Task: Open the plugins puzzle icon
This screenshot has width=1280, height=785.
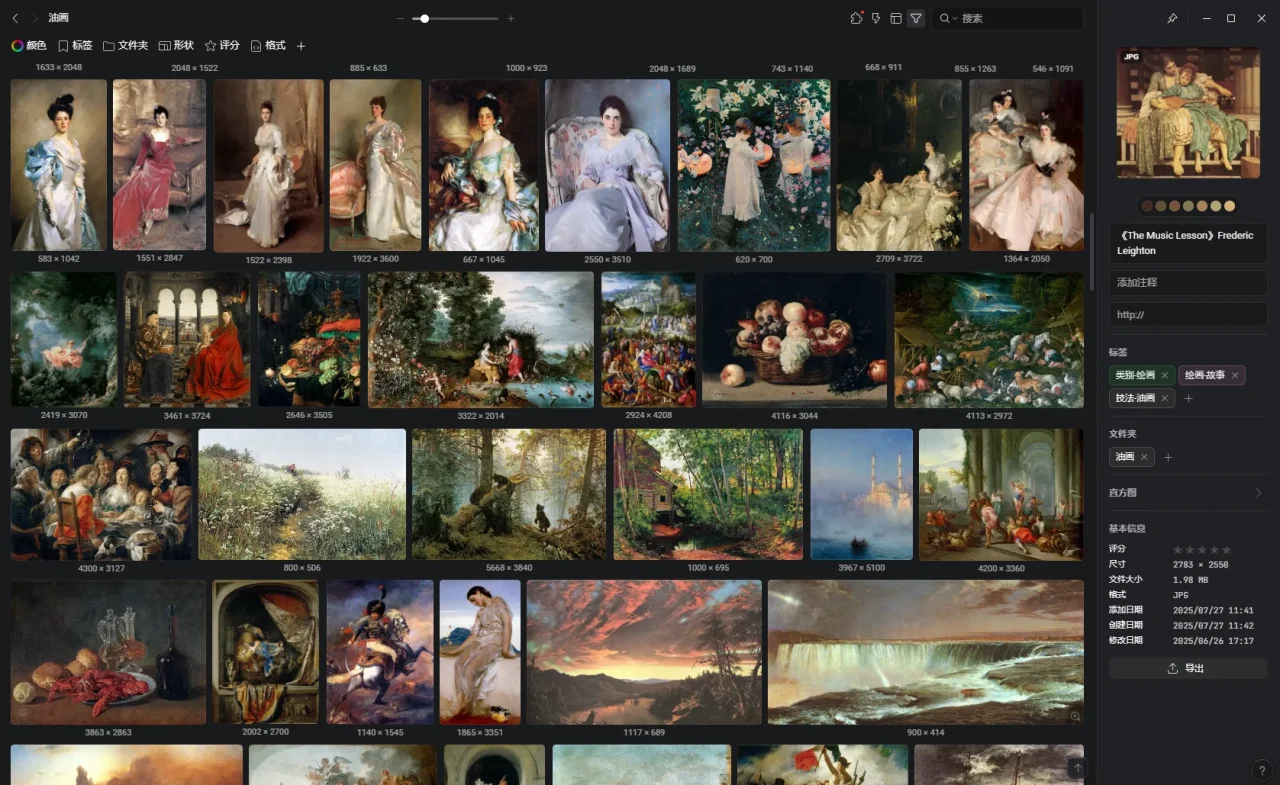Action: click(856, 18)
